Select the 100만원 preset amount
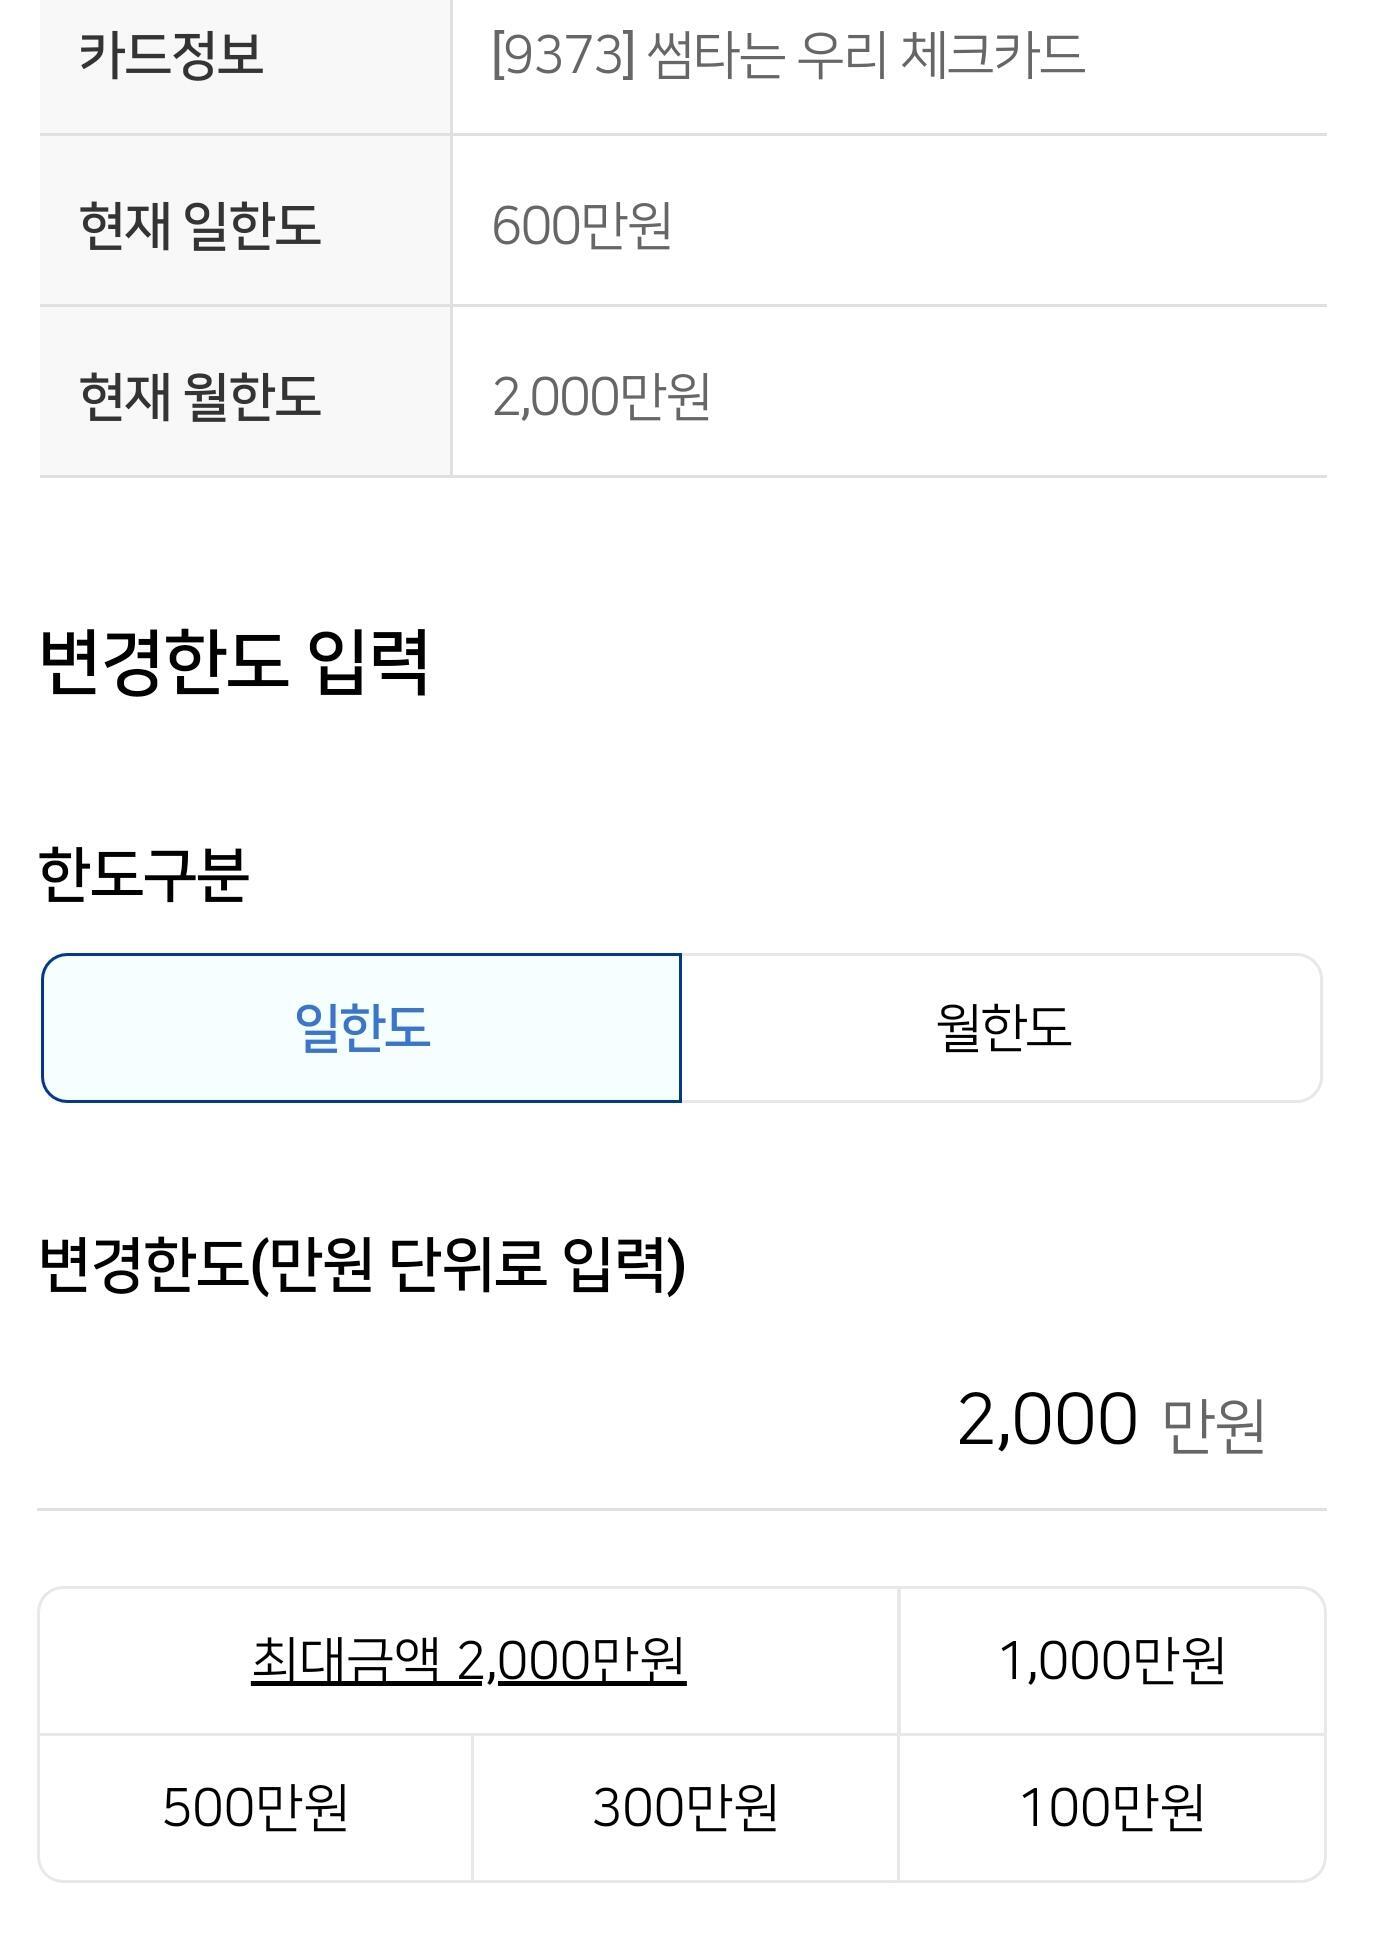Image resolution: width=1397 pixels, height=1935 pixels. pyautogui.click(x=1112, y=1808)
